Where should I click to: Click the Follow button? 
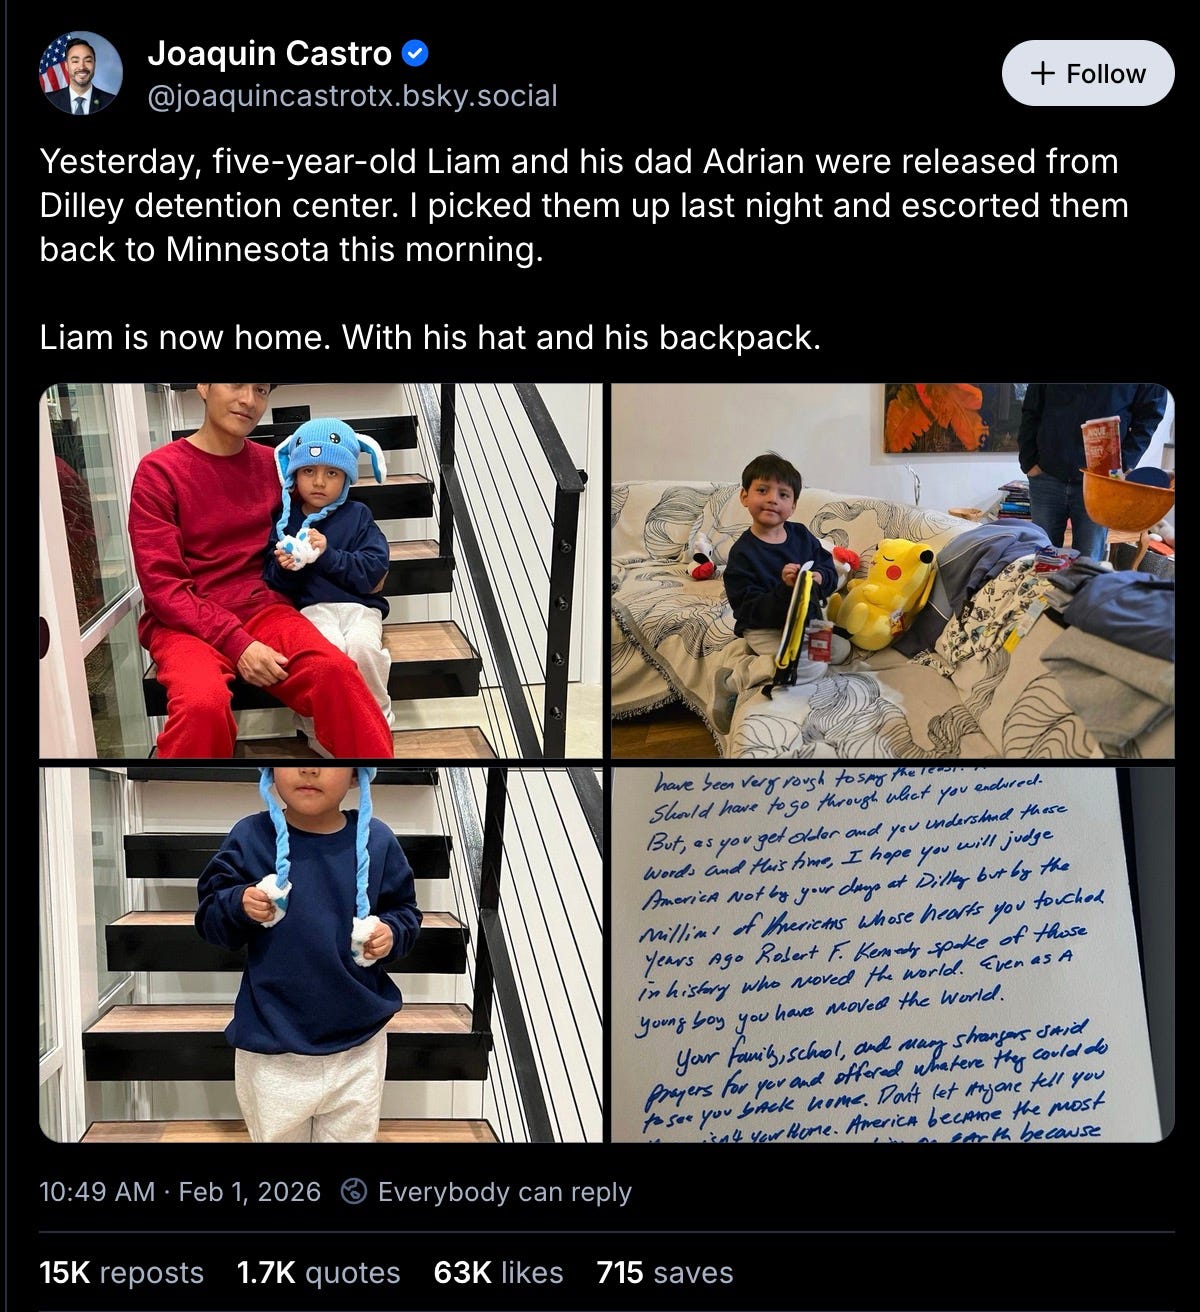[x=1087, y=73]
